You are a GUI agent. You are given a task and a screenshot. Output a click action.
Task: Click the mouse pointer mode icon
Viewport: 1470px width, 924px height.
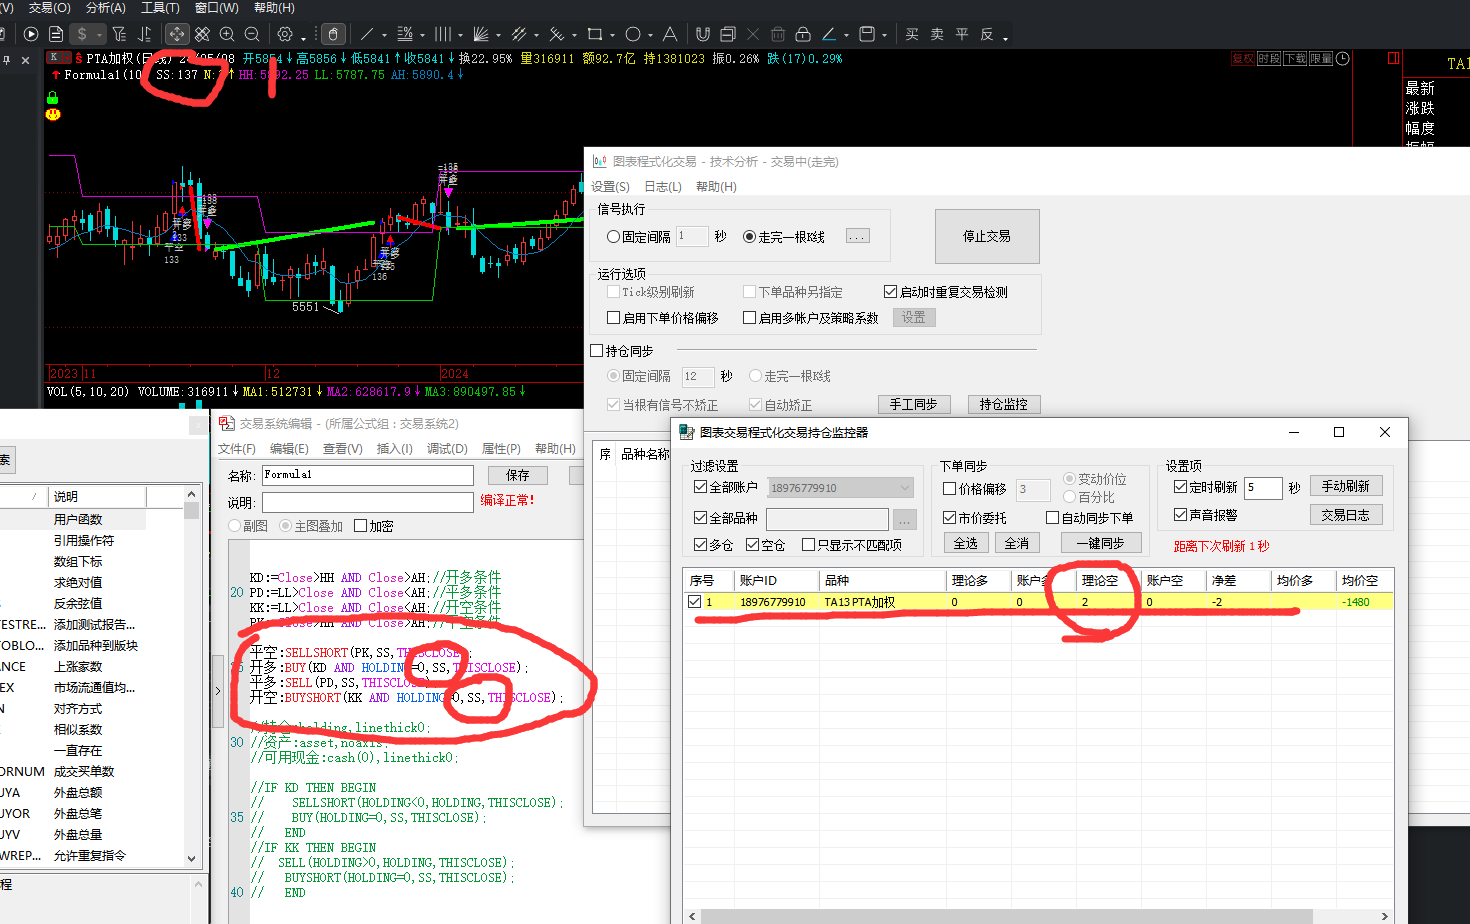tap(334, 34)
